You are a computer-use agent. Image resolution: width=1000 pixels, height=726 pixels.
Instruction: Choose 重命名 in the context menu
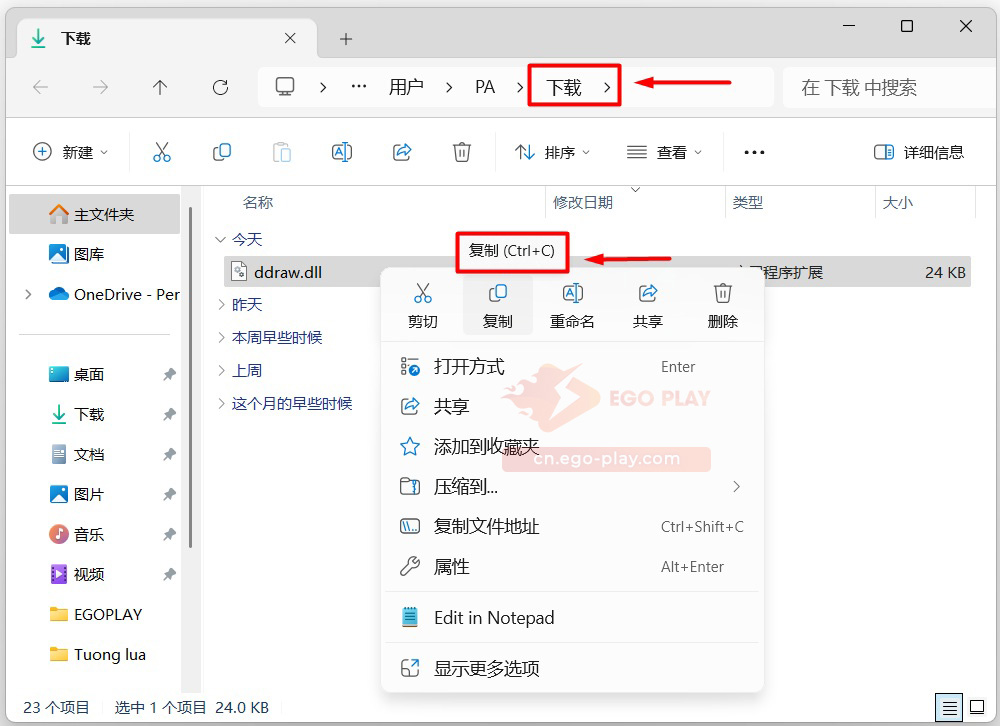tap(572, 306)
